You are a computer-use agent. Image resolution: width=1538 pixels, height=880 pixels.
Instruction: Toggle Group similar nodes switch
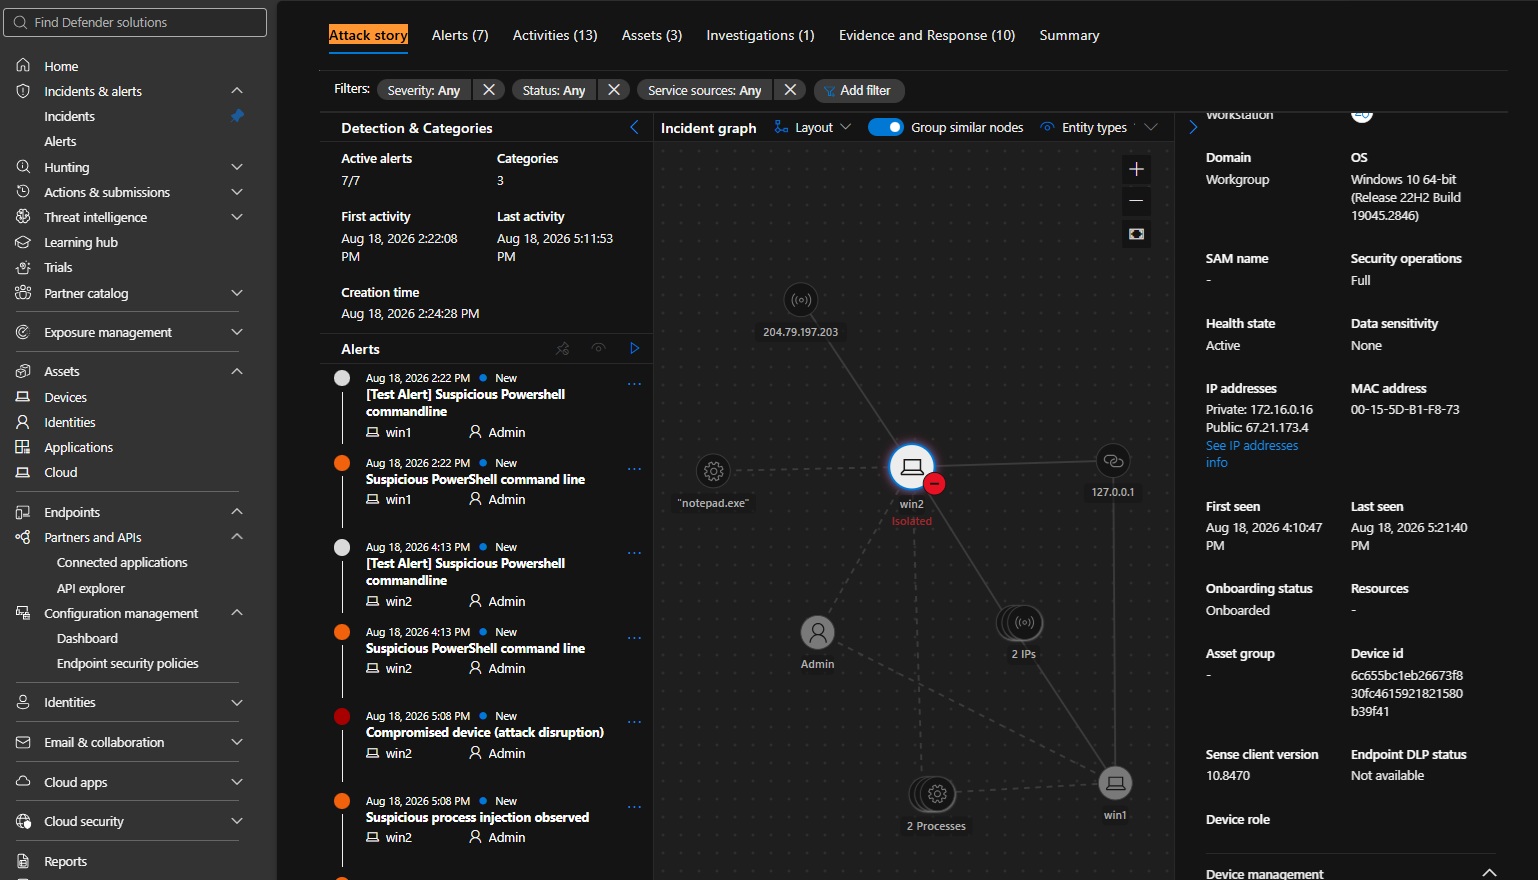tap(885, 127)
